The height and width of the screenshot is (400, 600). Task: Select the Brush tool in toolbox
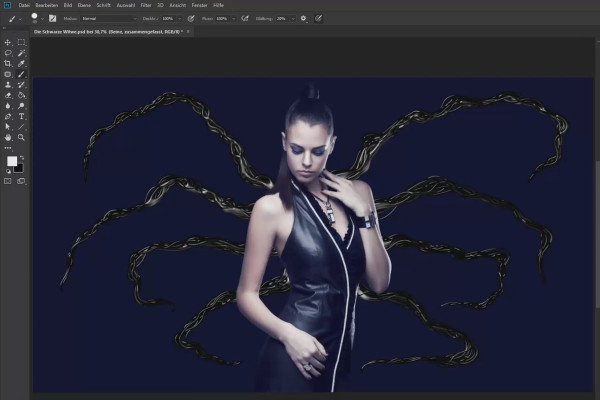coord(21,74)
